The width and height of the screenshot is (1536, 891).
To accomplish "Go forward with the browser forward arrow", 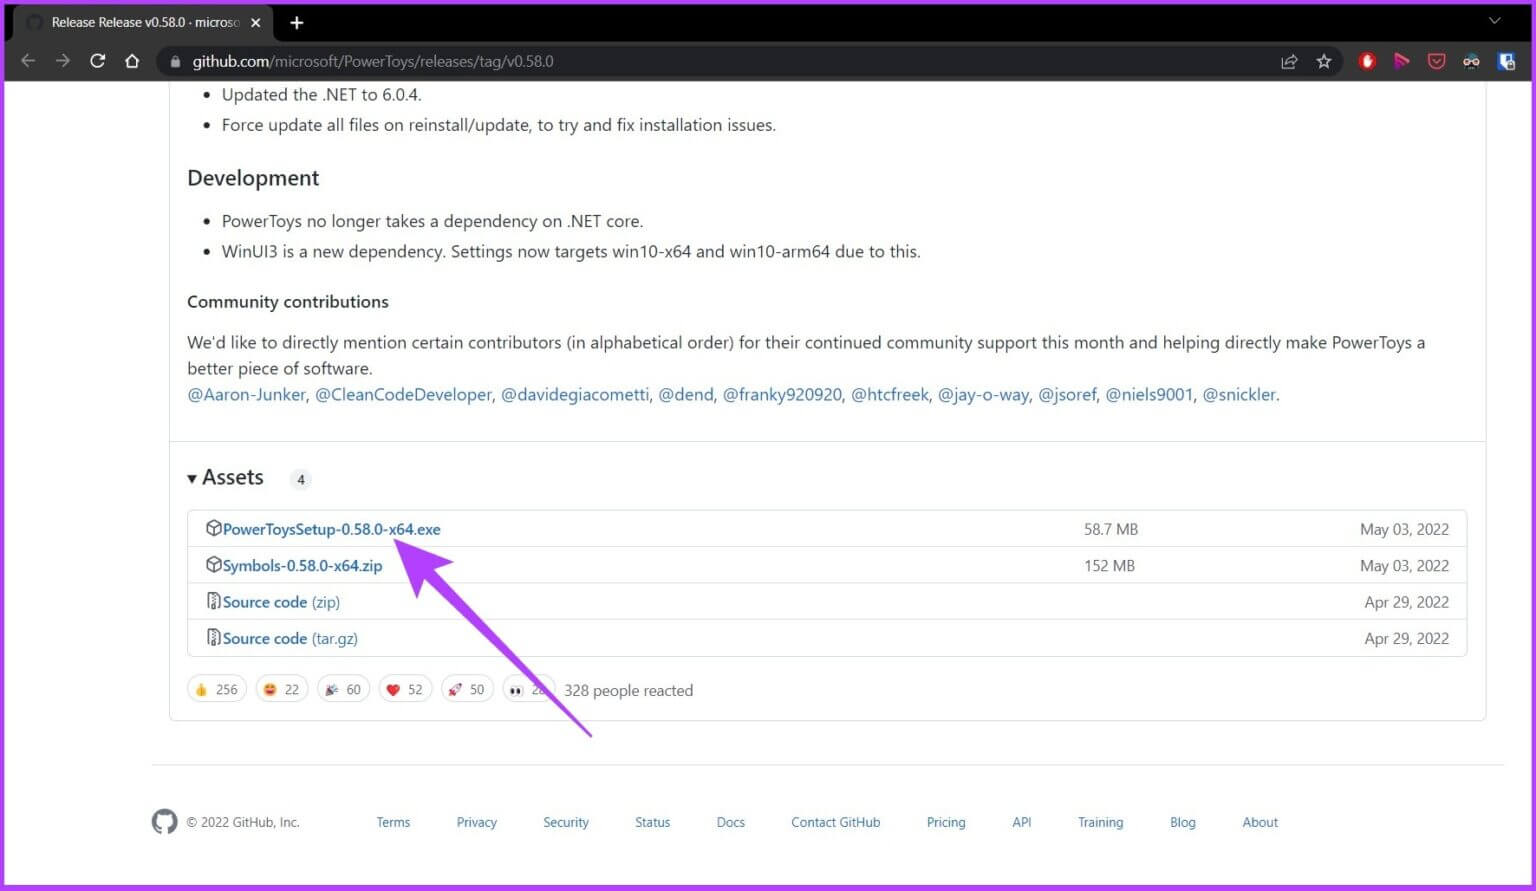I will (x=63, y=61).
